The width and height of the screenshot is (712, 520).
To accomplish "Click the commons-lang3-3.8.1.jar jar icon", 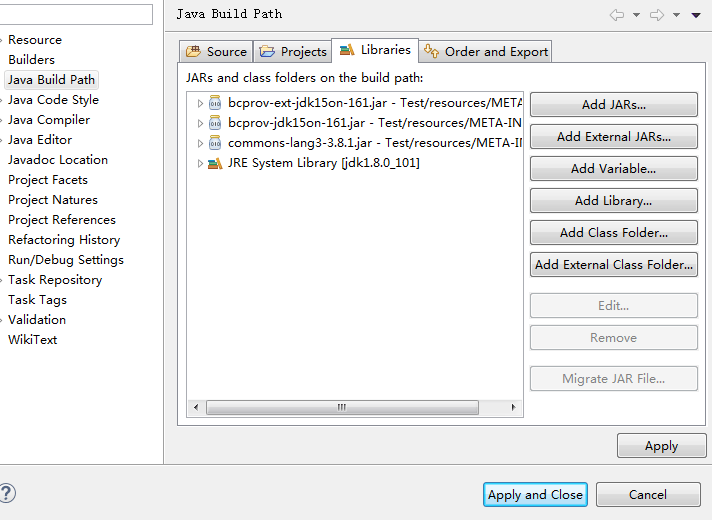I will tap(215, 143).
